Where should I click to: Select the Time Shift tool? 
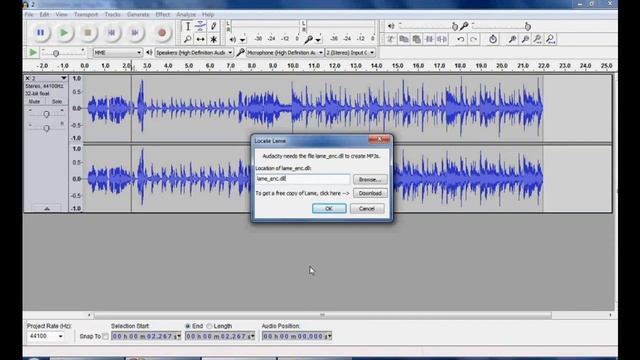[x=200, y=39]
